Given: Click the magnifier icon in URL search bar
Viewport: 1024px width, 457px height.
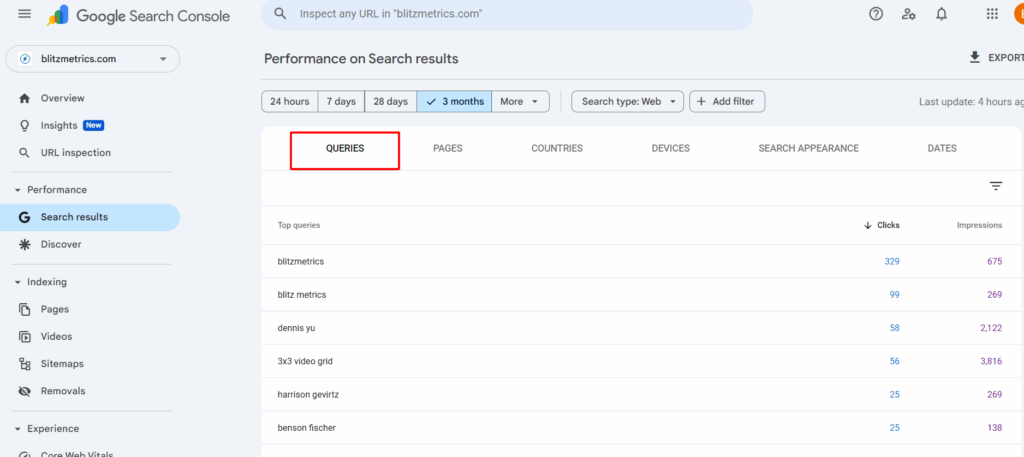Looking at the screenshot, I should [x=280, y=14].
